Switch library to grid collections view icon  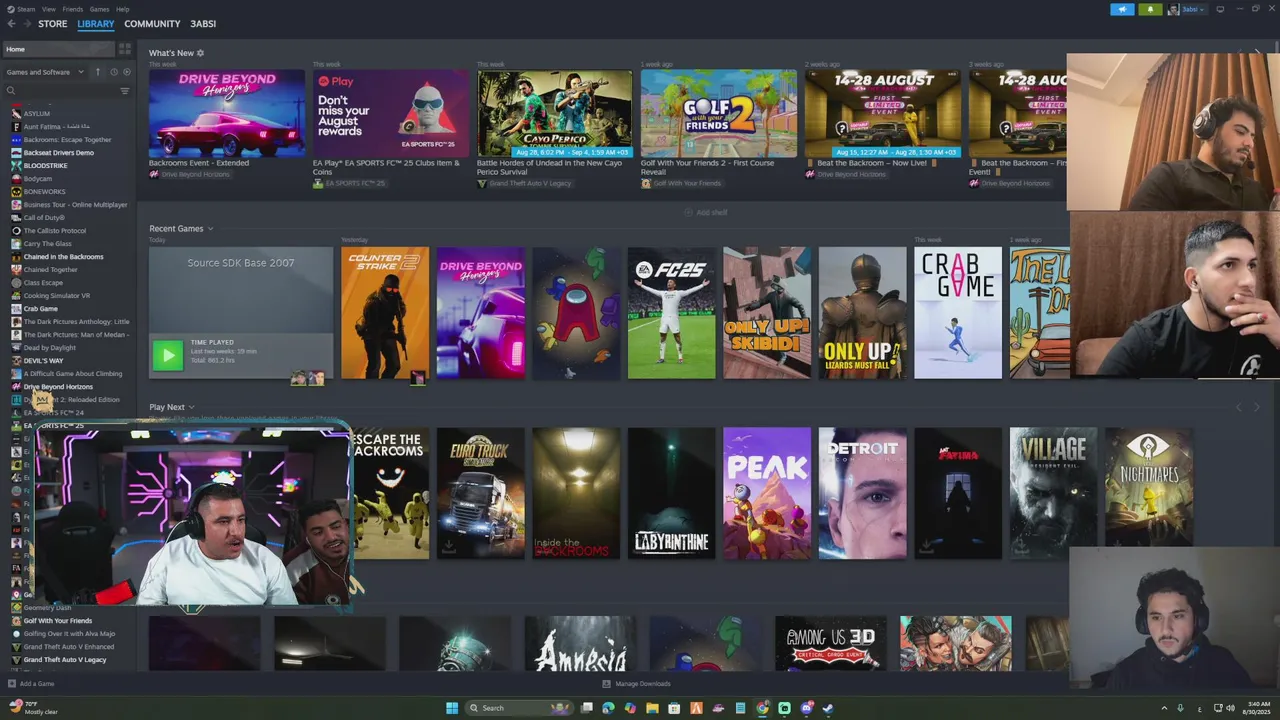click(125, 49)
